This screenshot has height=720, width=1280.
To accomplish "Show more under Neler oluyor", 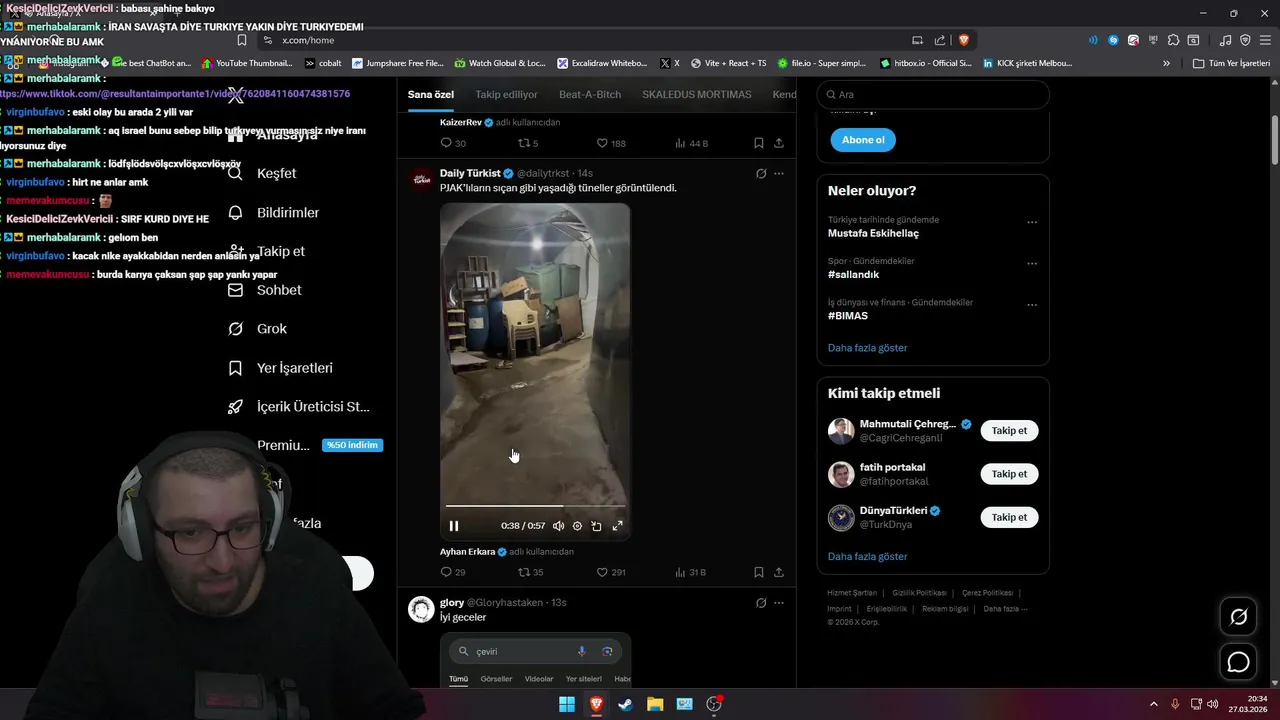I will click(x=868, y=348).
